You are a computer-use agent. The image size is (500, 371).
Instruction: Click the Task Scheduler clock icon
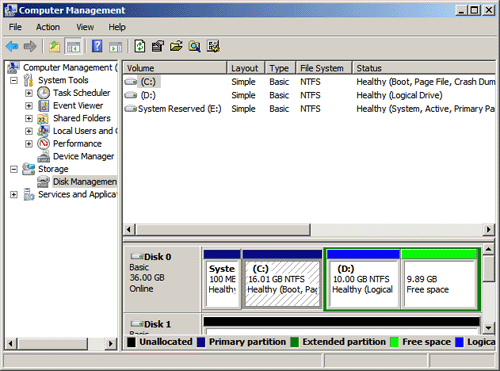coord(43,93)
